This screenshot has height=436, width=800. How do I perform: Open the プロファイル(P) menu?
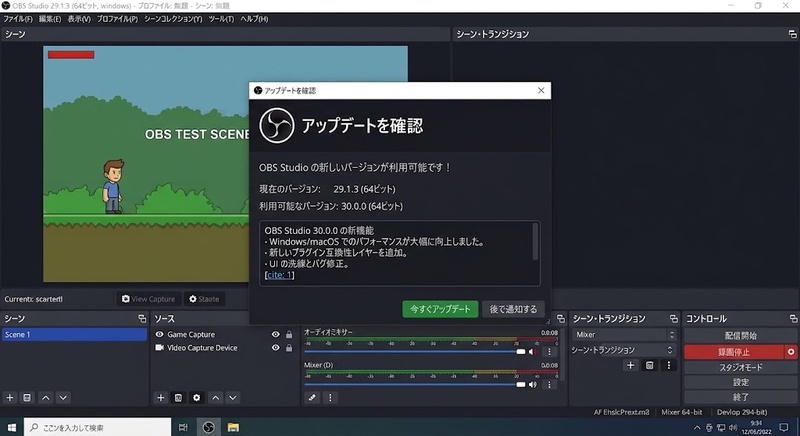pyautogui.click(x=117, y=19)
